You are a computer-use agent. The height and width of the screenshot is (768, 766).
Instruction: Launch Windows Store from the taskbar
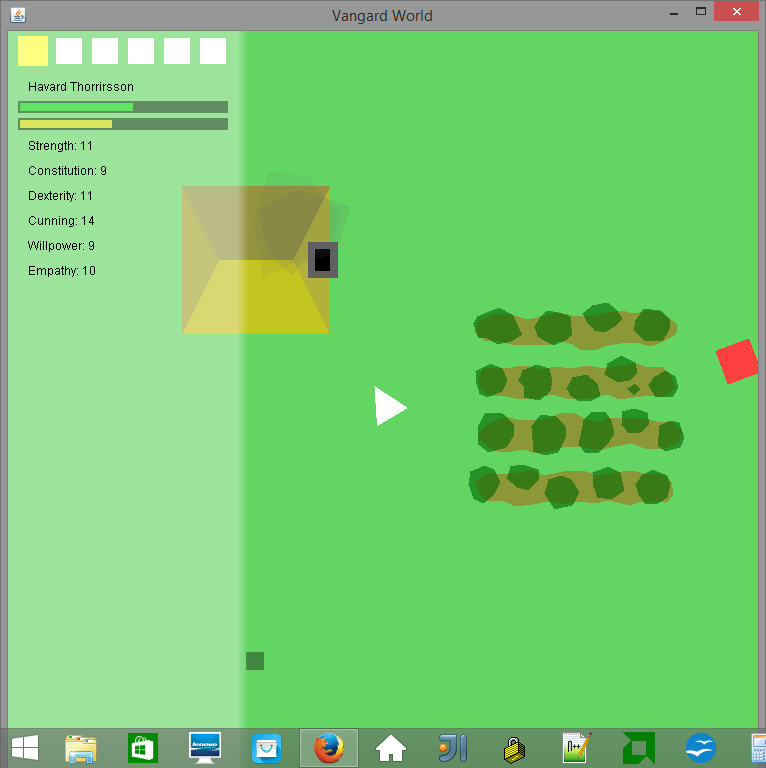coord(142,747)
